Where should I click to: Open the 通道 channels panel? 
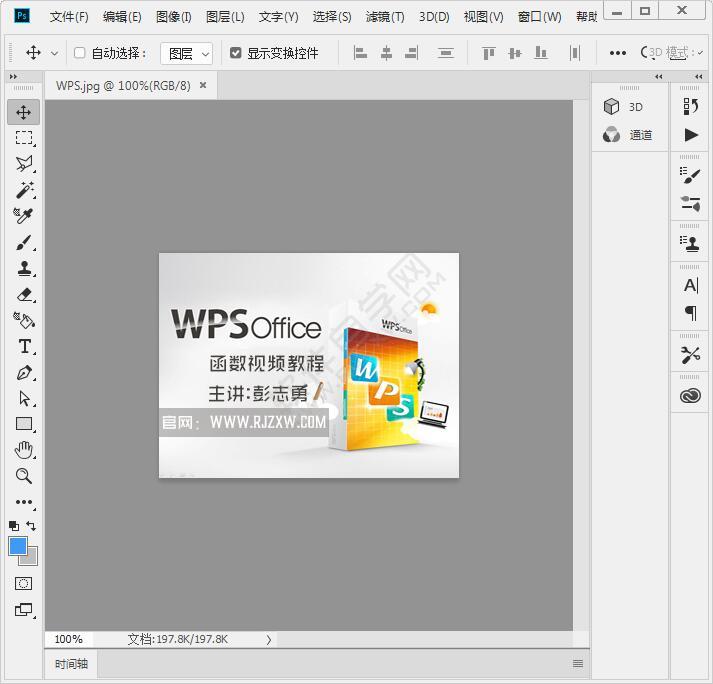click(x=629, y=135)
